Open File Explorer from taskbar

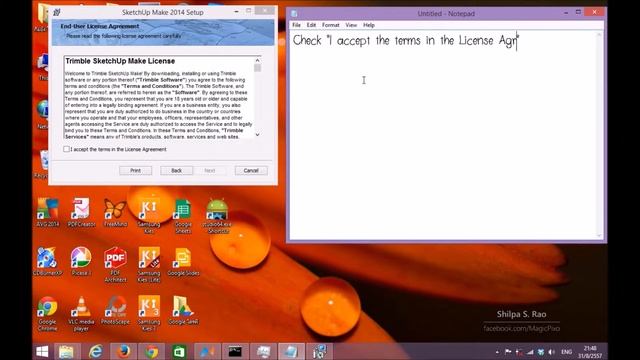coord(66,351)
